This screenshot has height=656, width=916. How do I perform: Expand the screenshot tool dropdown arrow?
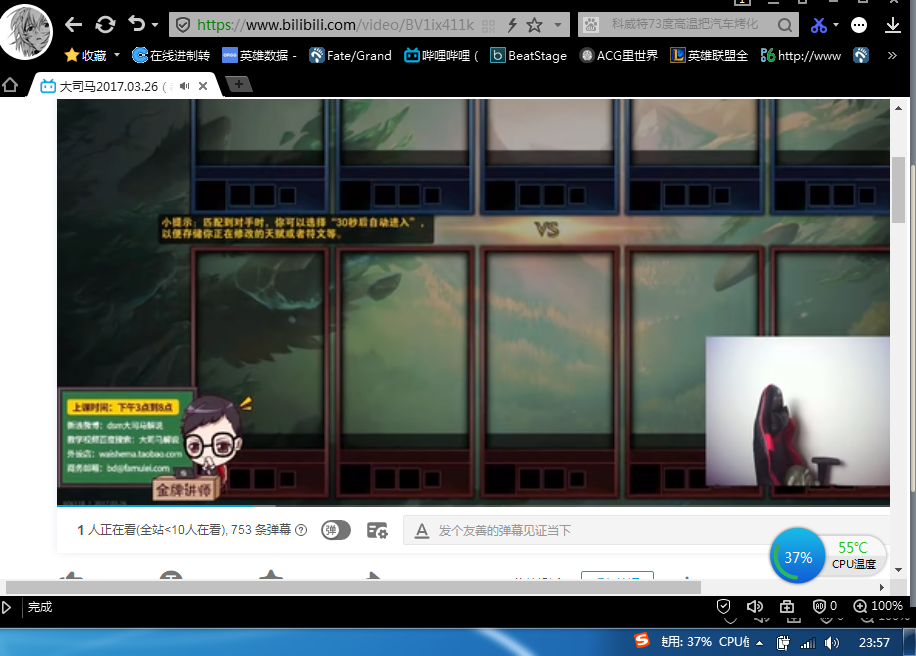coord(836,25)
